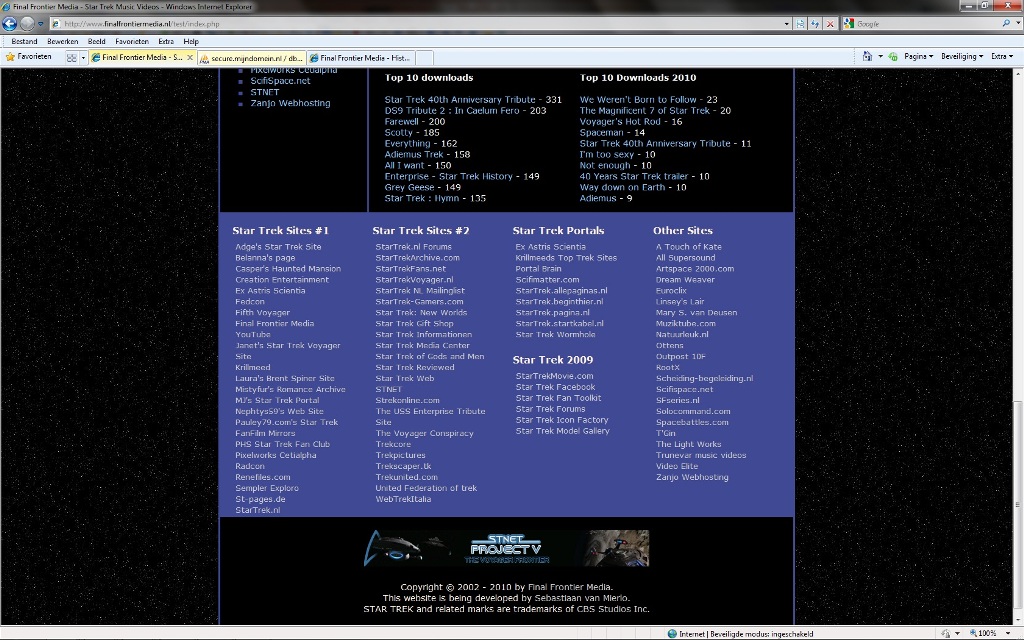Click the Adge's Star Trek Site link
This screenshot has height=640, width=1024.
pyautogui.click(x=278, y=247)
